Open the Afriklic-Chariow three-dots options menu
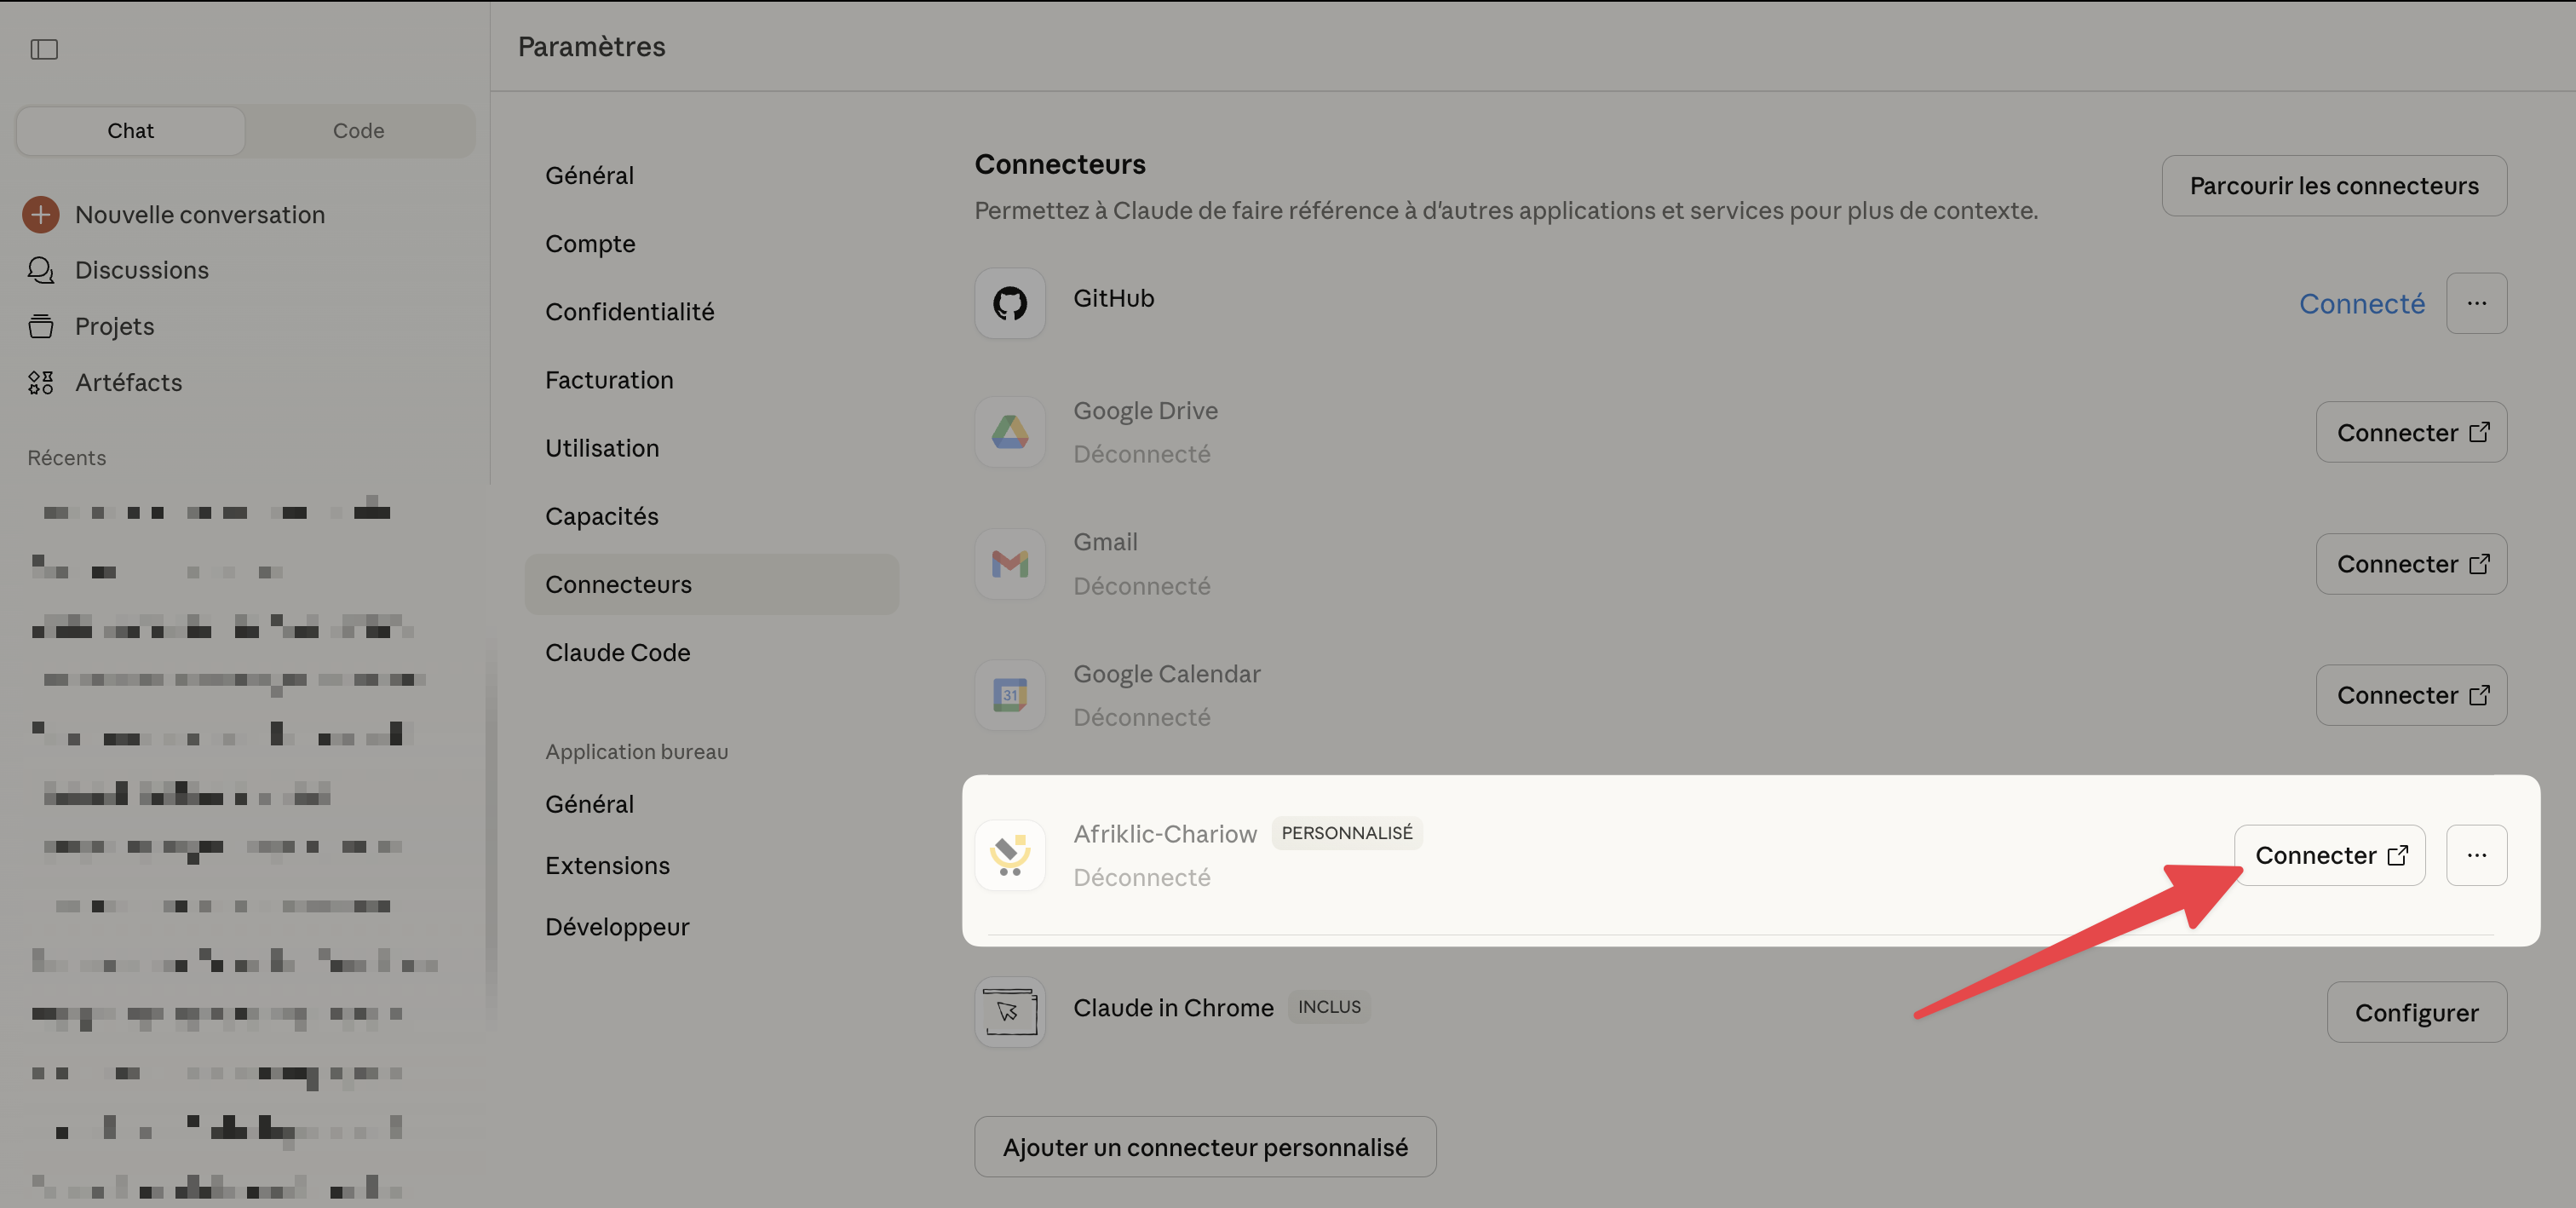The height and width of the screenshot is (1208, 2576). (2475, 855)
